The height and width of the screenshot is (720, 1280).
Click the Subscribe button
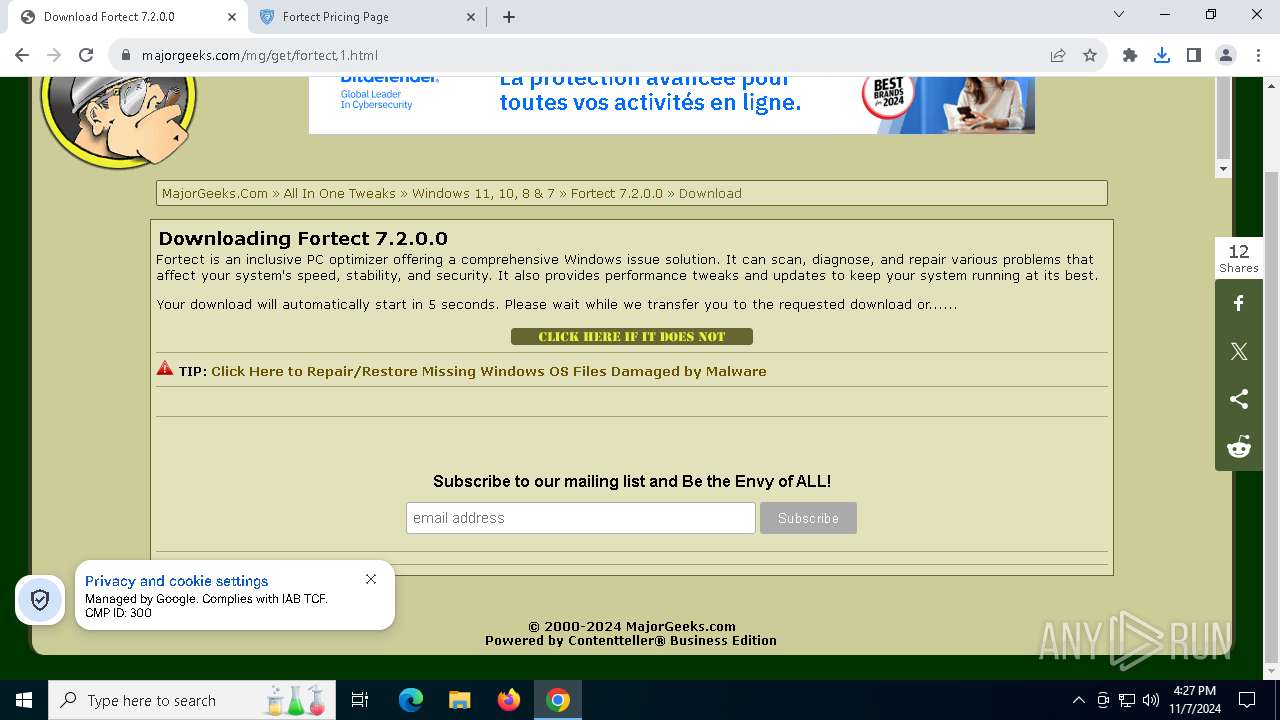click(x=808, y=518)
